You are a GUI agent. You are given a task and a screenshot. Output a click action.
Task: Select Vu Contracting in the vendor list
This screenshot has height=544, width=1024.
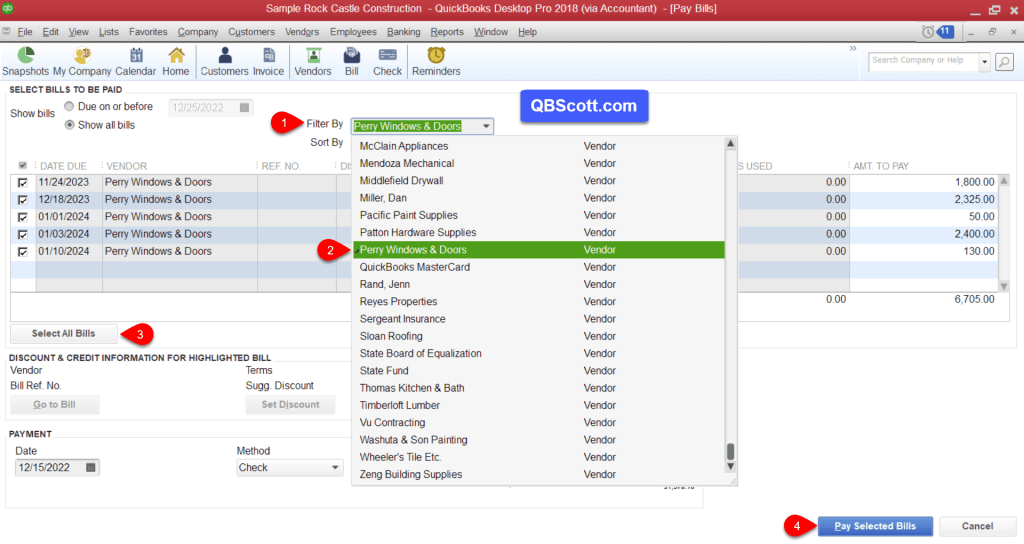pos(539,423)
